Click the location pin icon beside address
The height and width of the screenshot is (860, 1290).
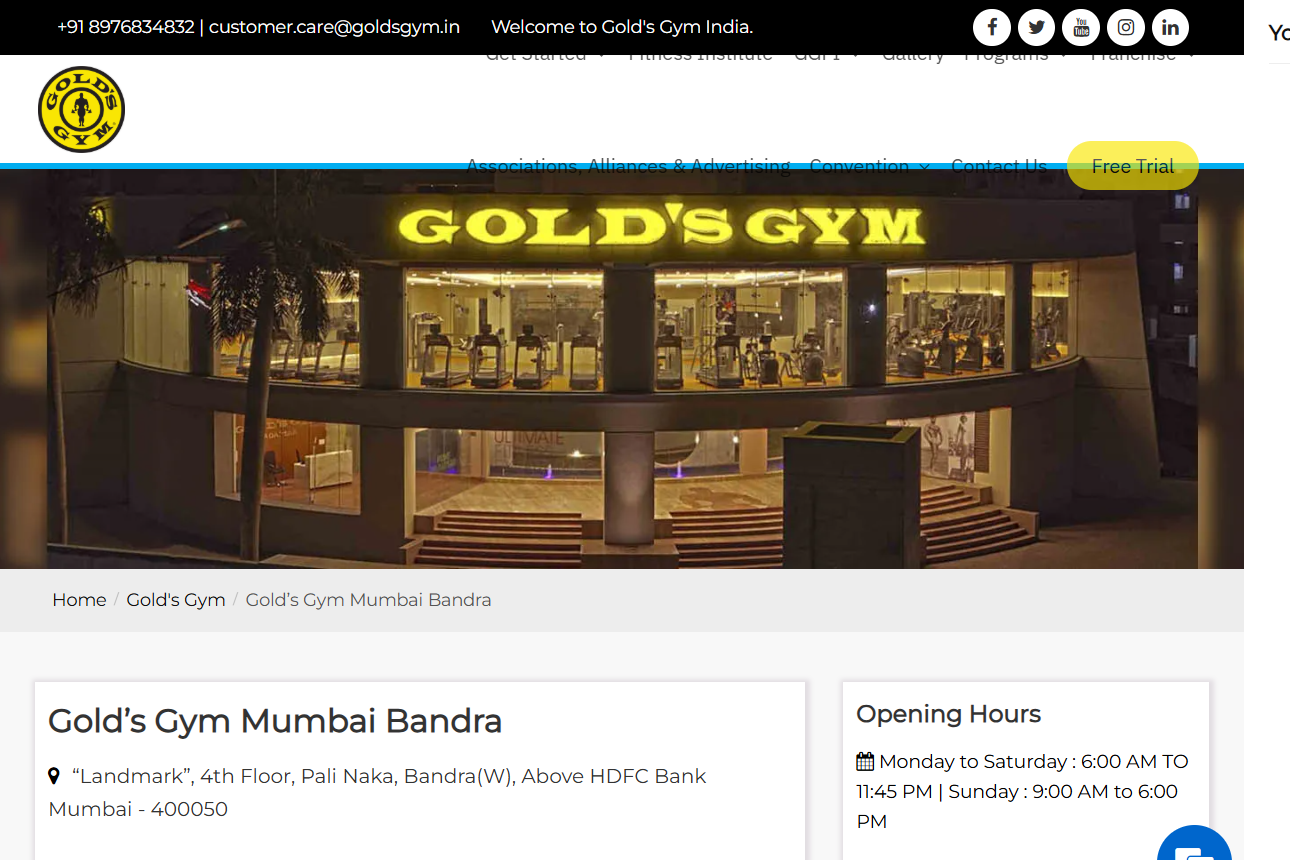(x=54, y=776)
